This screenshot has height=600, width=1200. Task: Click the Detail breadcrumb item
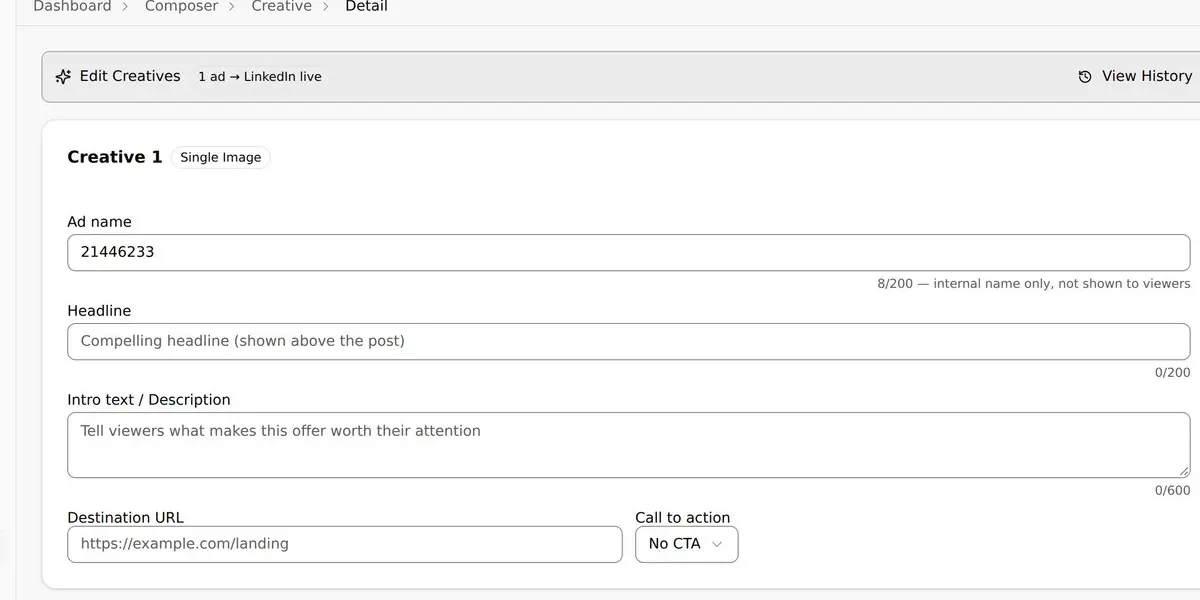click(x=366, y=6)
